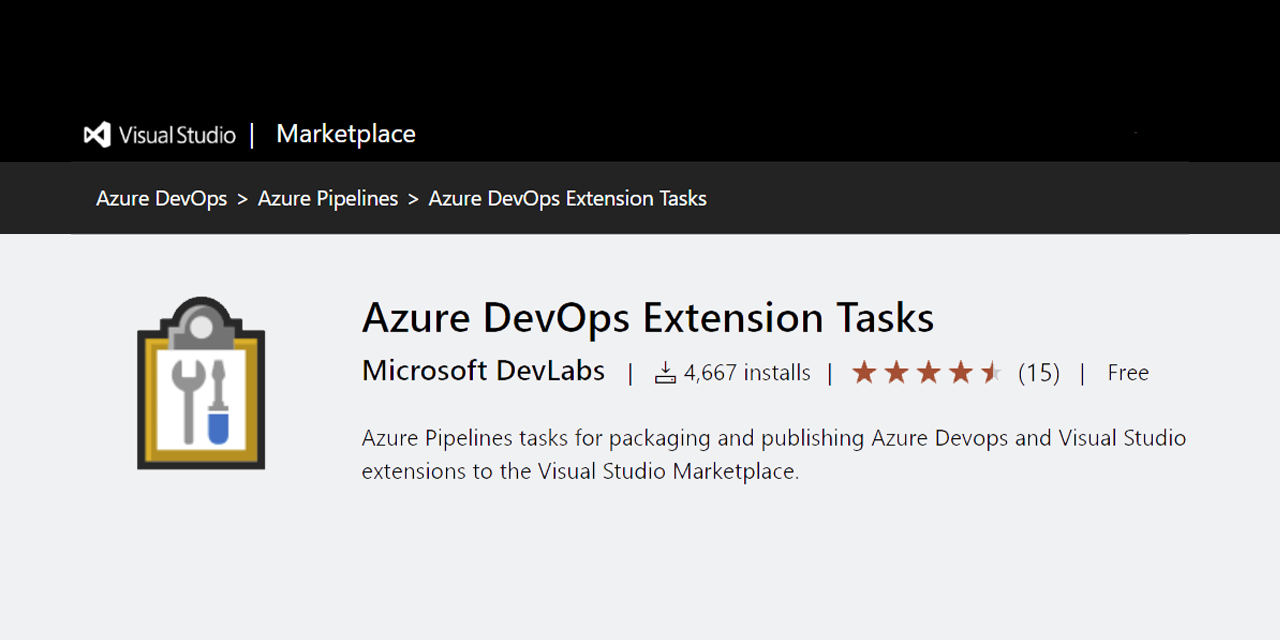Go to Azure DevOps breadcrumb
Viewport: 1280px width, 640px height.
pos(162,198)
